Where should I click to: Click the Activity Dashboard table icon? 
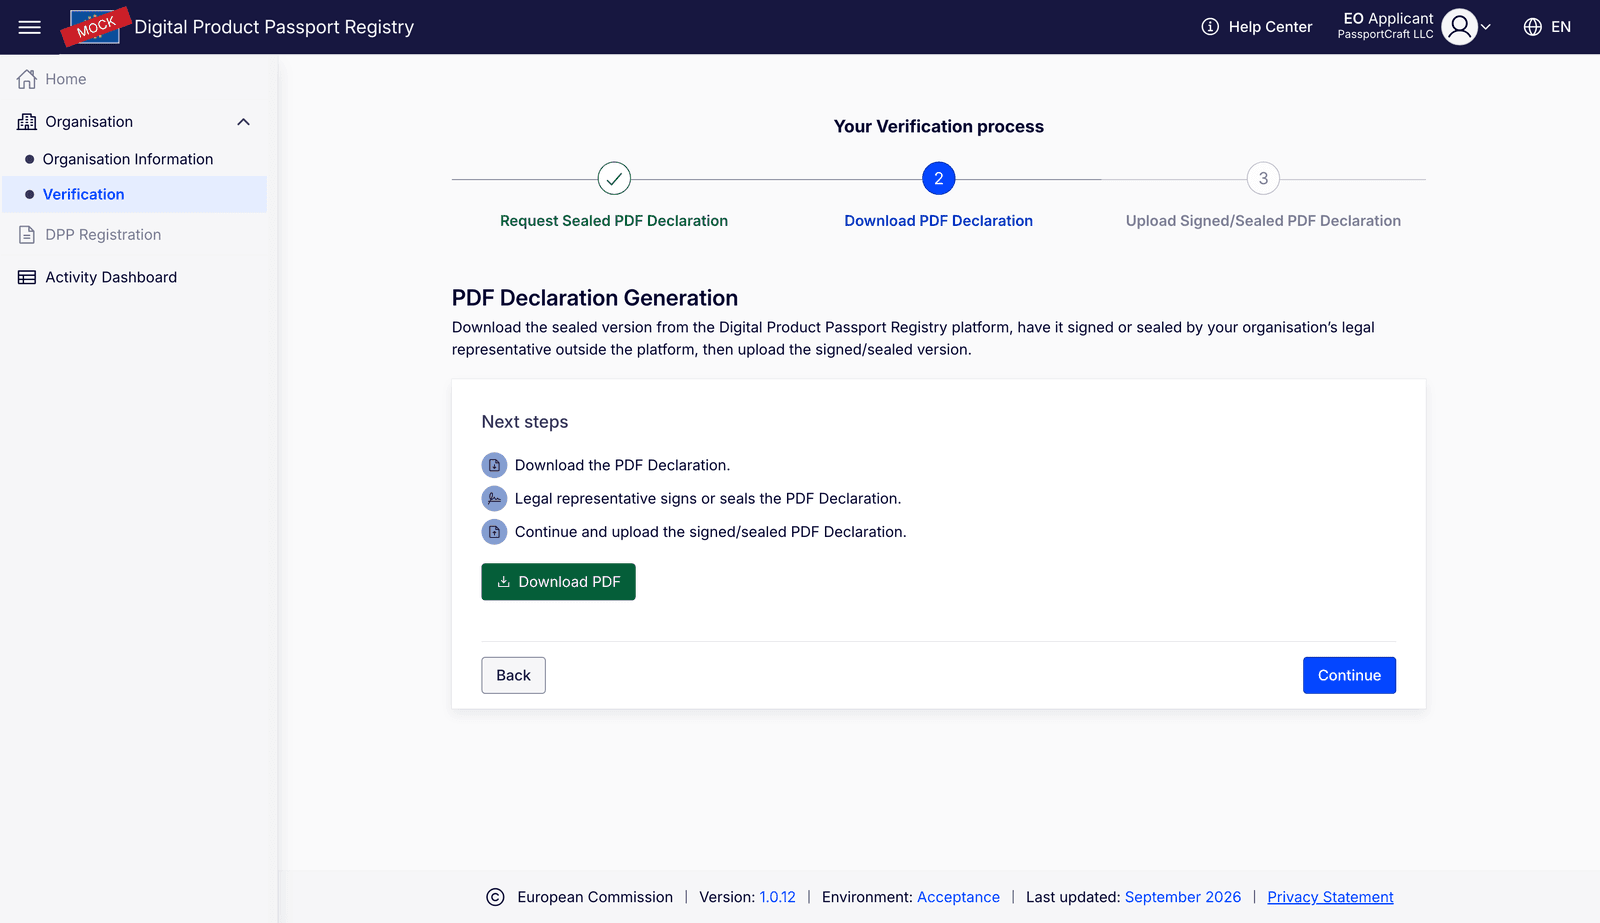(x=27, y=277)
